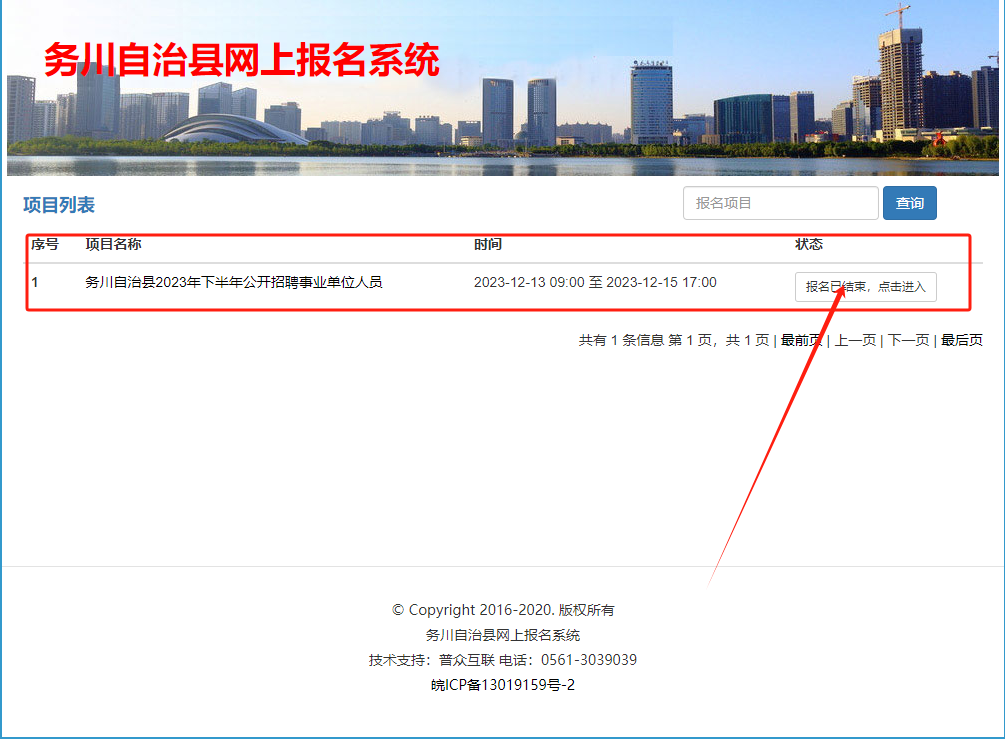This screenshot has height=739, width=1005.
Task: Click the 时间 column header
Action: point(488,244)
